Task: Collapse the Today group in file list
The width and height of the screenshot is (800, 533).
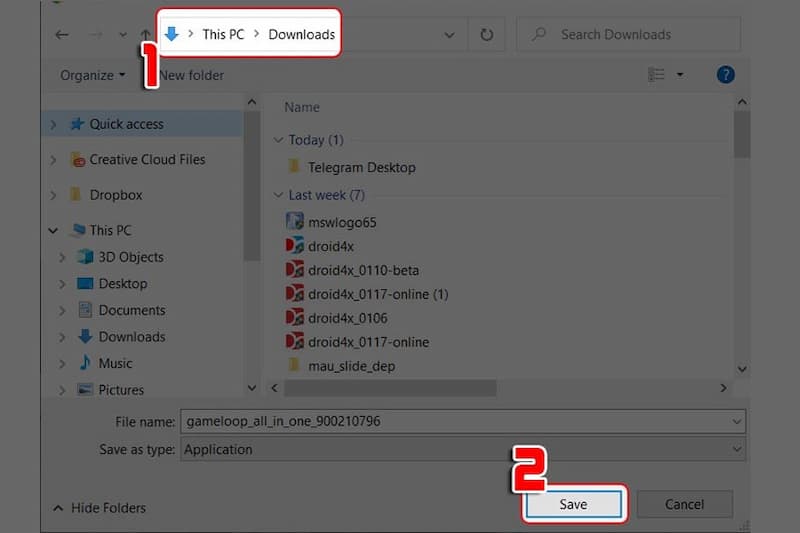Action: tap(278, 140)
